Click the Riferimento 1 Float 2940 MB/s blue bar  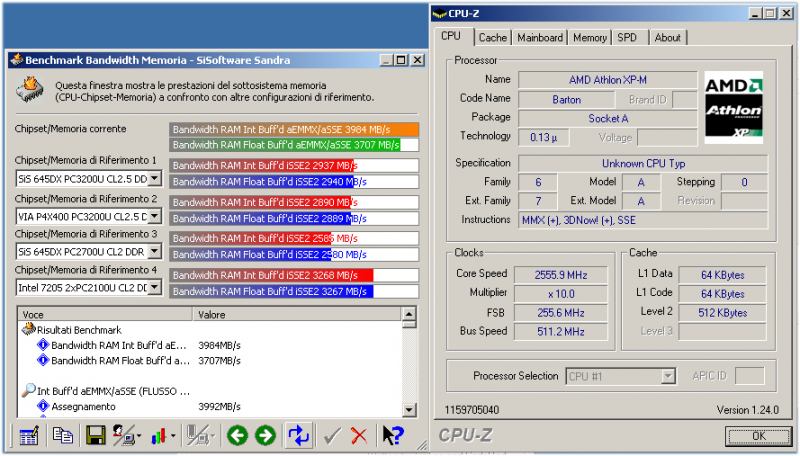tap(261, 182)
